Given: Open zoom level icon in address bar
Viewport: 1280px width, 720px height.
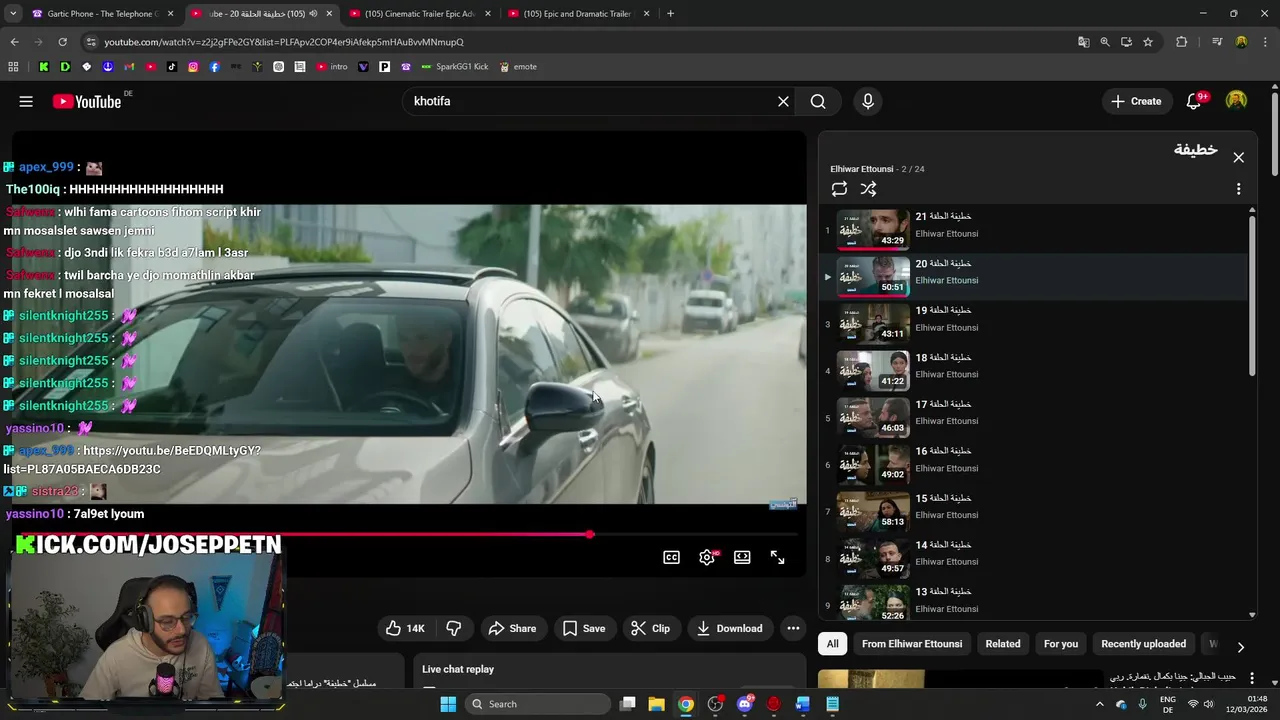Looking at the screenshot, I should tap(1105, 42).
